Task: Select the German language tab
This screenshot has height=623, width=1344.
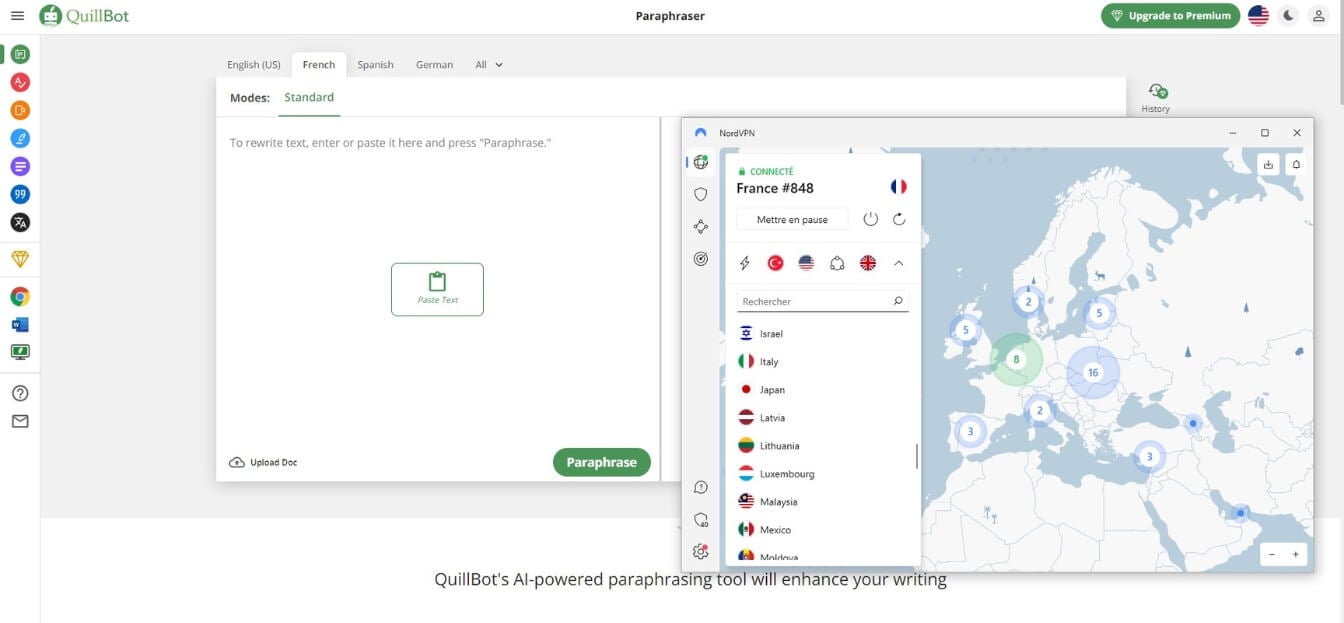Action: (x=434, y=64)
